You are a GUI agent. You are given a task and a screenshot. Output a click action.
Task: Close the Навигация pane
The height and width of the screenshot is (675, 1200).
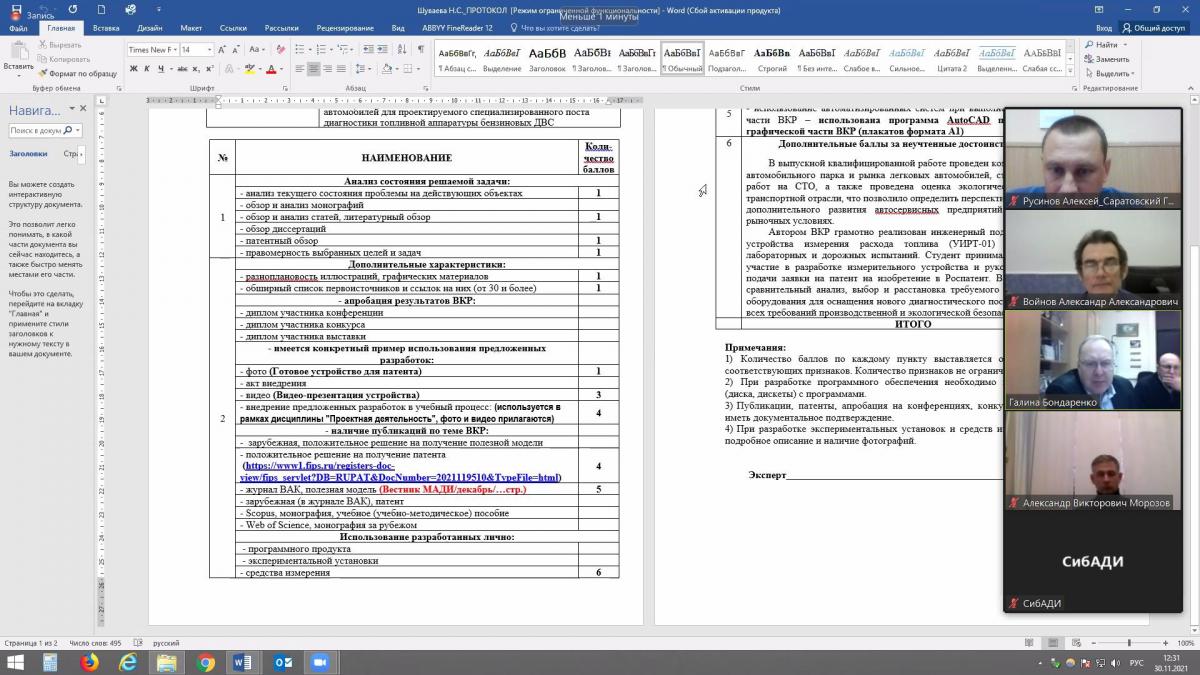tap(83, 109)
